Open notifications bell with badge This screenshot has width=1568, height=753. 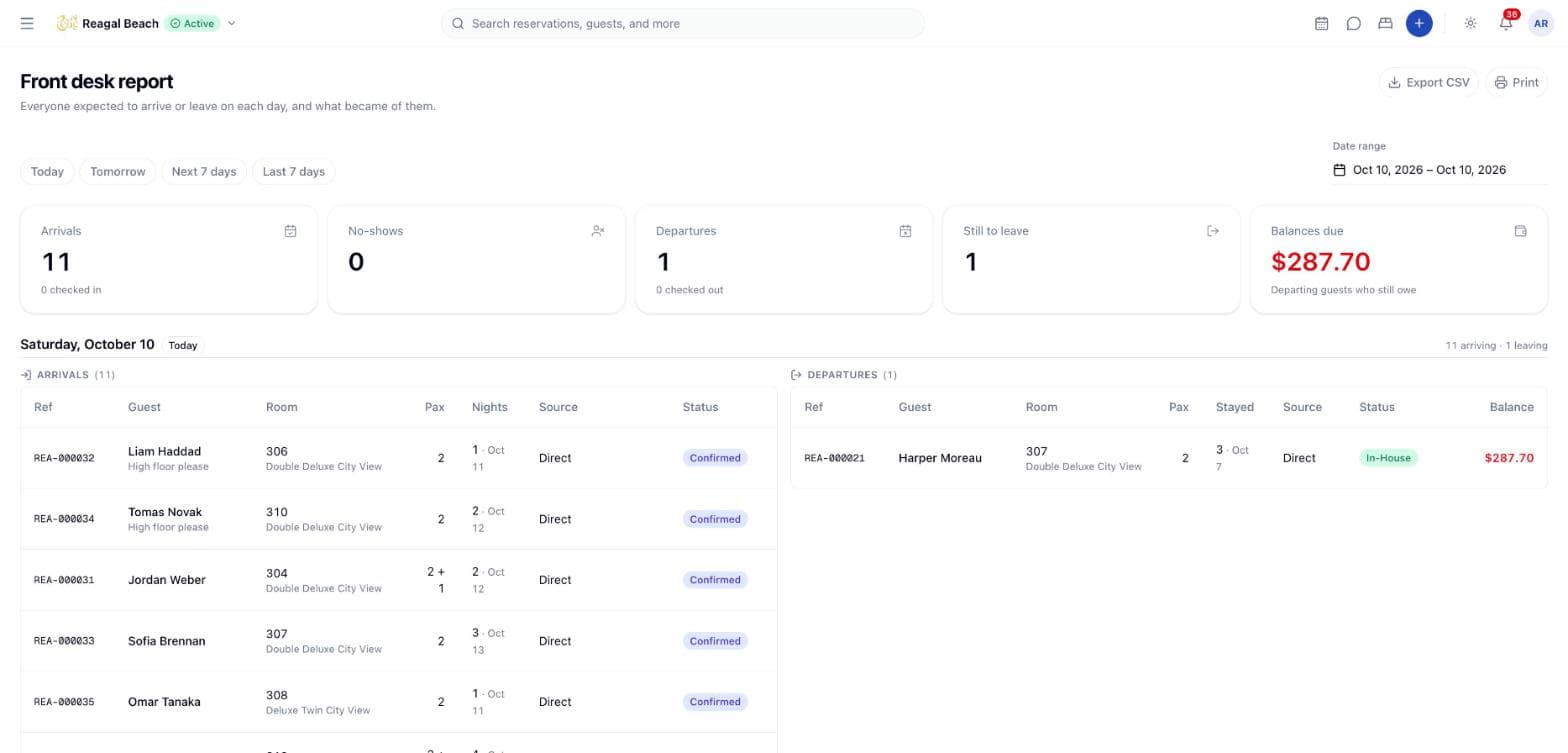[x=1506, y=23]
